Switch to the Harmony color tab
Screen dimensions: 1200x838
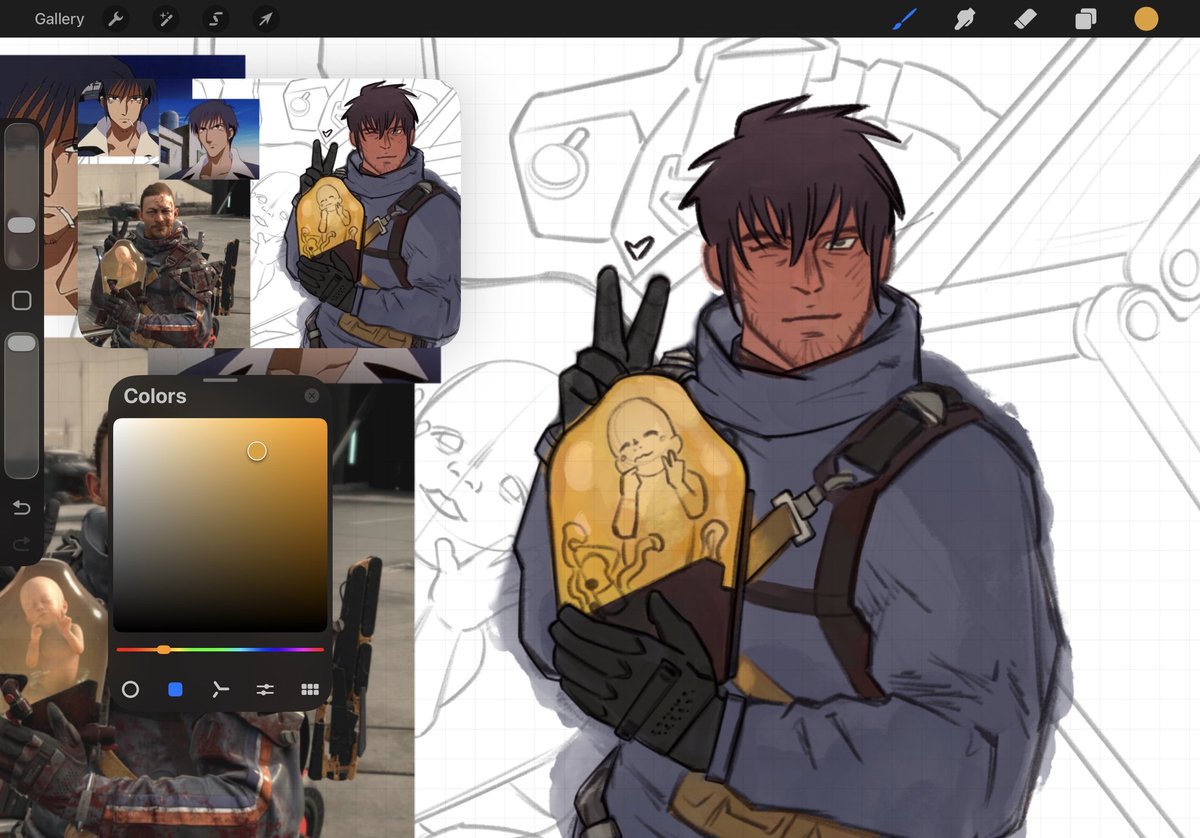point(221,689)
